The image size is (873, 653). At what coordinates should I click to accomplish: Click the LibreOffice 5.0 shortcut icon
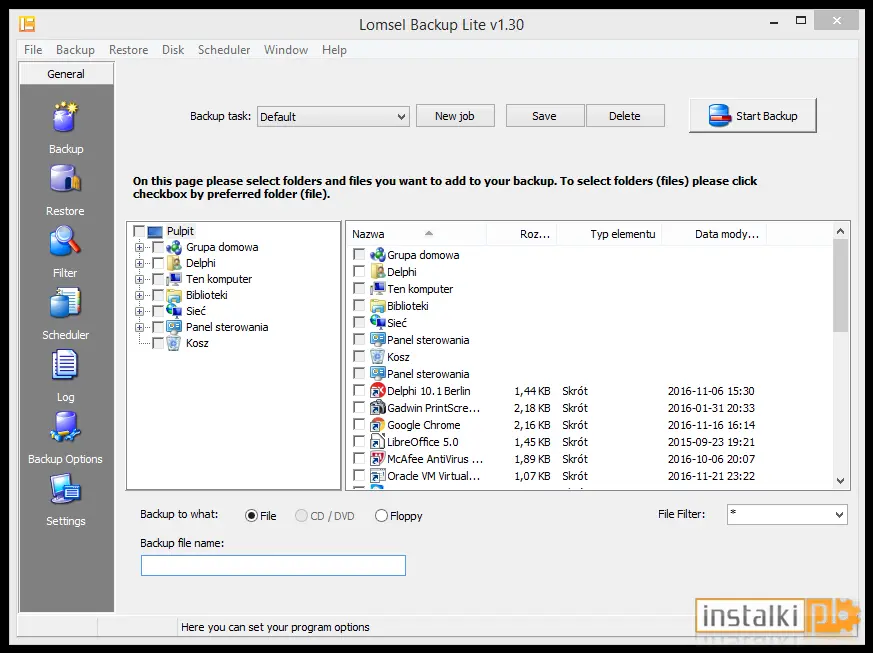point(378,442)
